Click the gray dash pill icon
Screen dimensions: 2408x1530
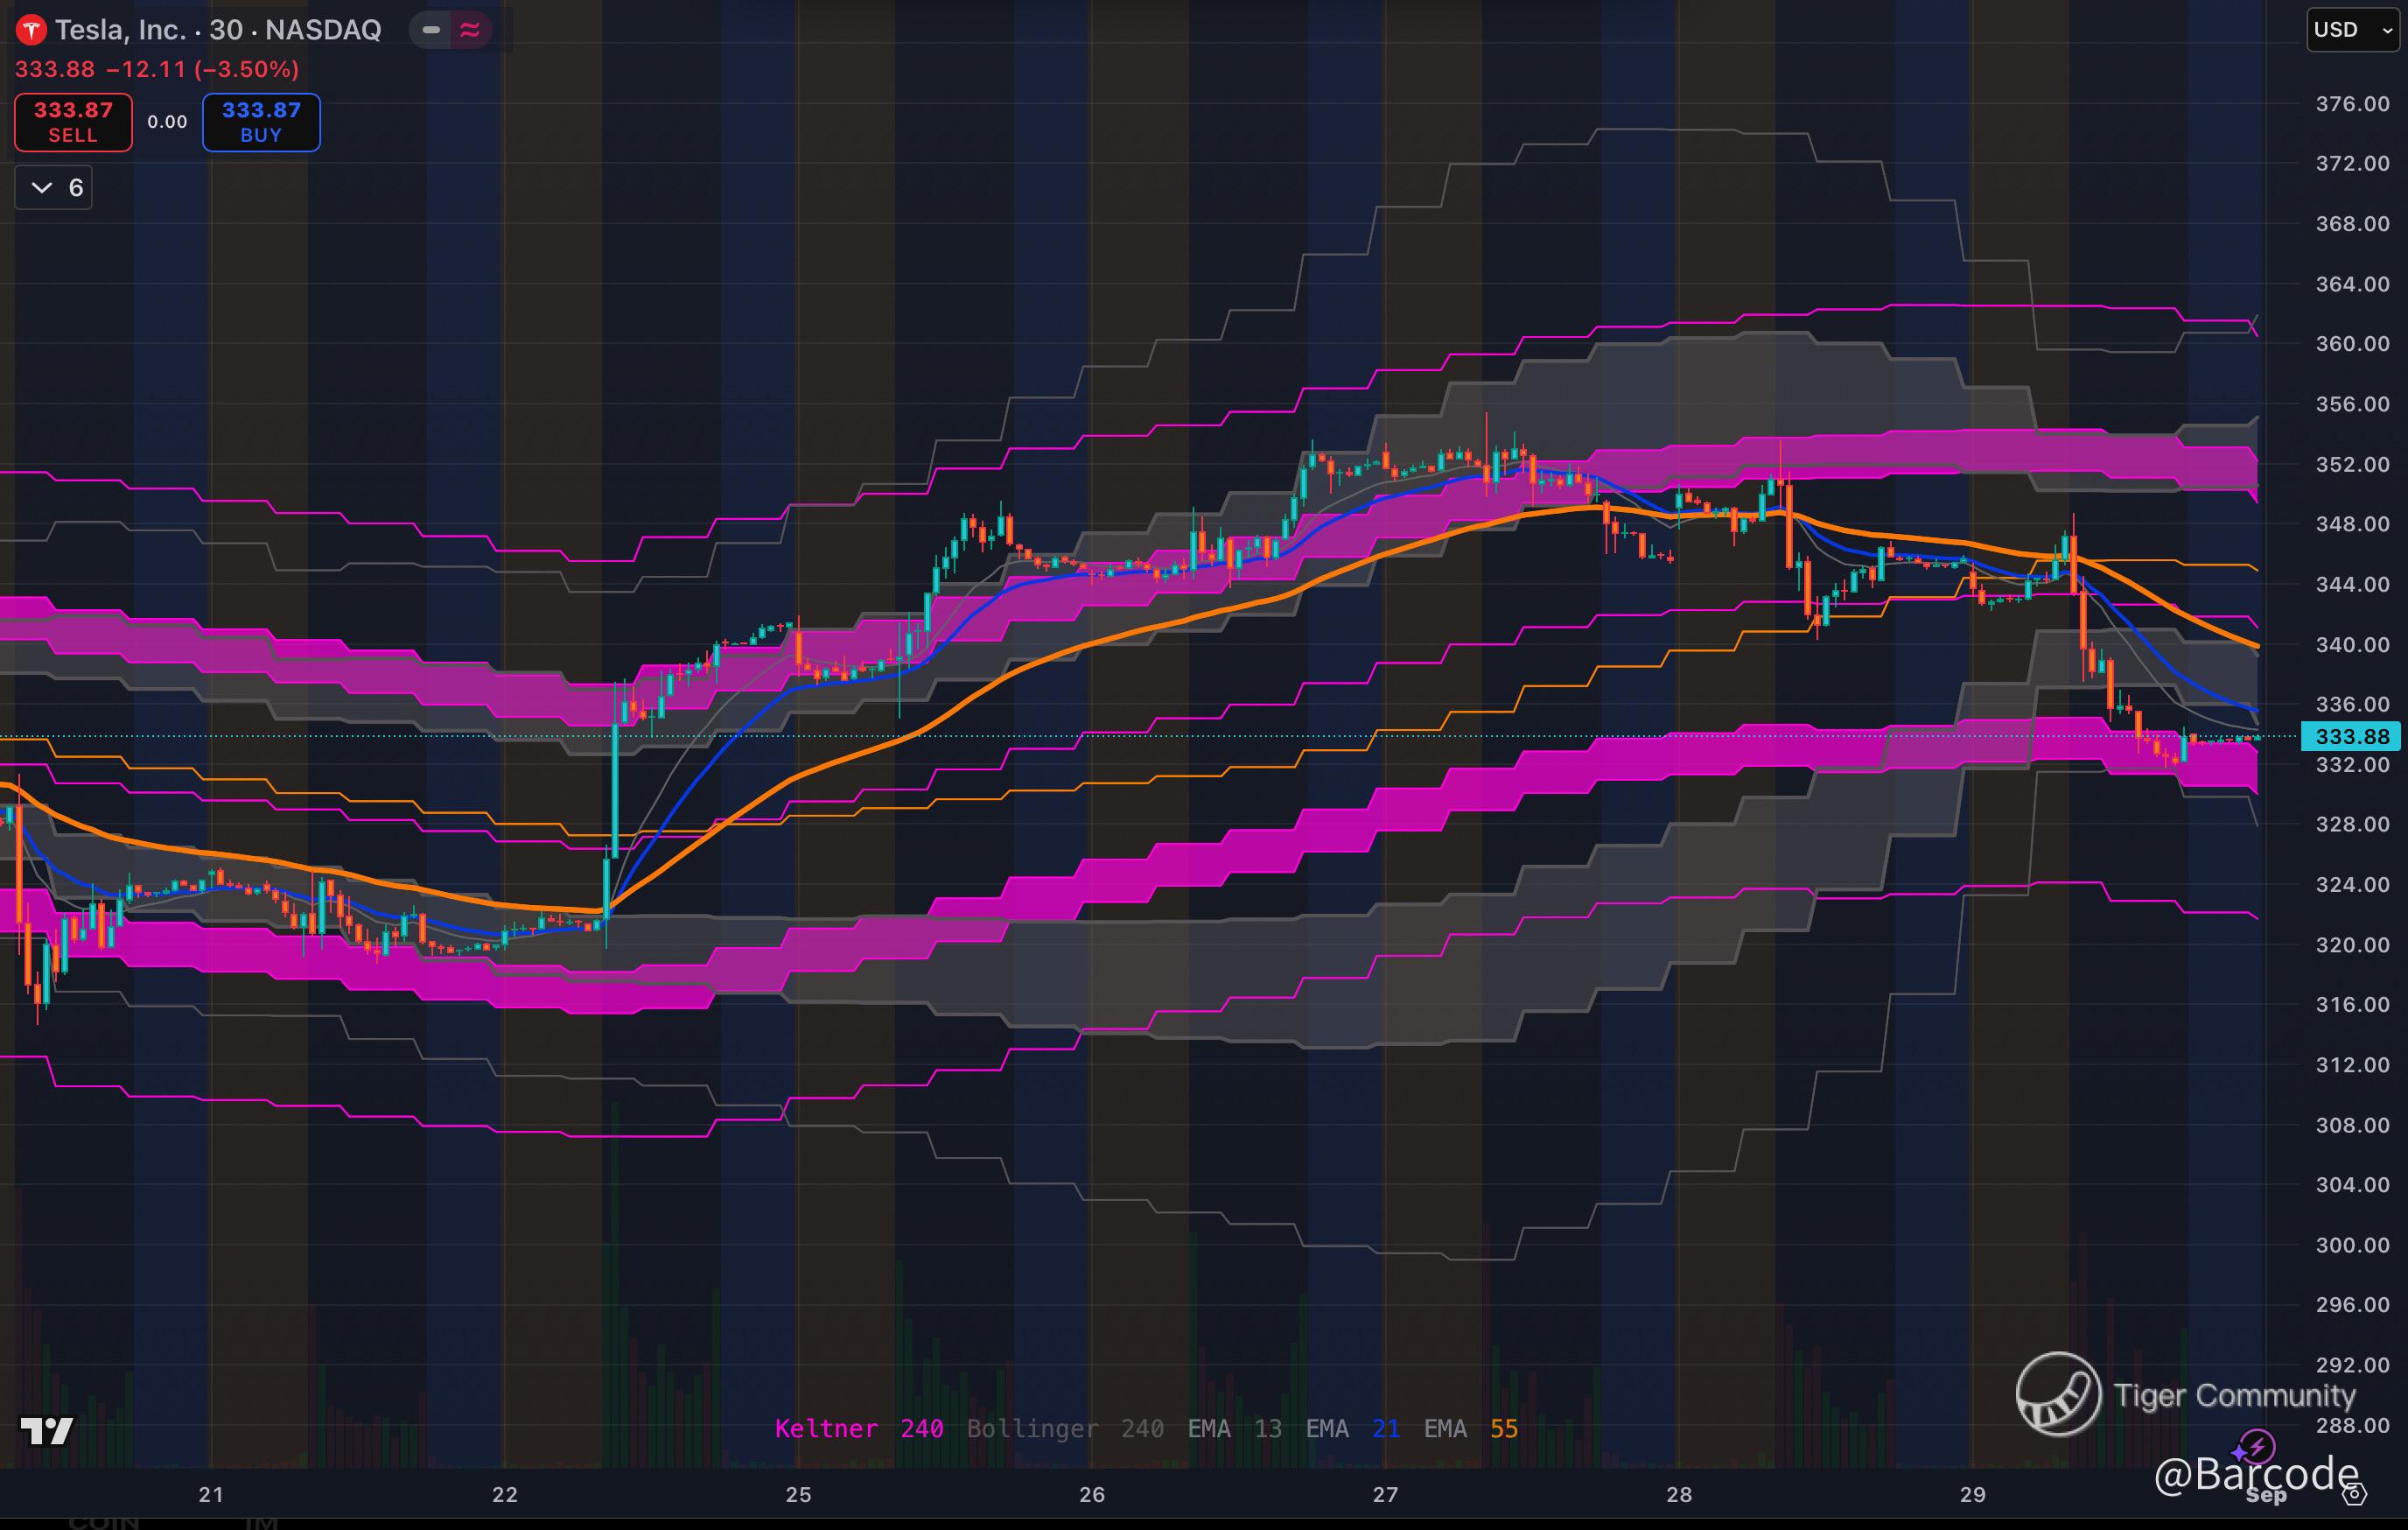pyautogui.click(x=431, y=30)
